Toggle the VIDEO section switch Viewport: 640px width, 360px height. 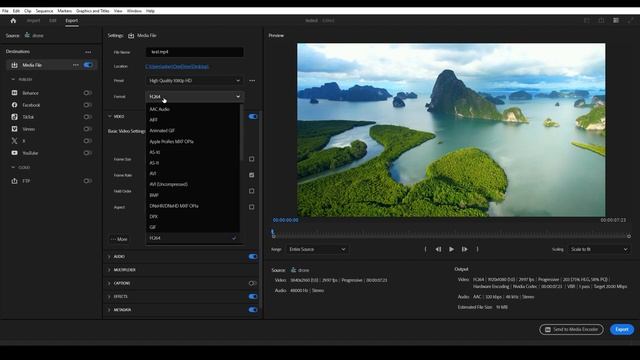pos(253,116)
